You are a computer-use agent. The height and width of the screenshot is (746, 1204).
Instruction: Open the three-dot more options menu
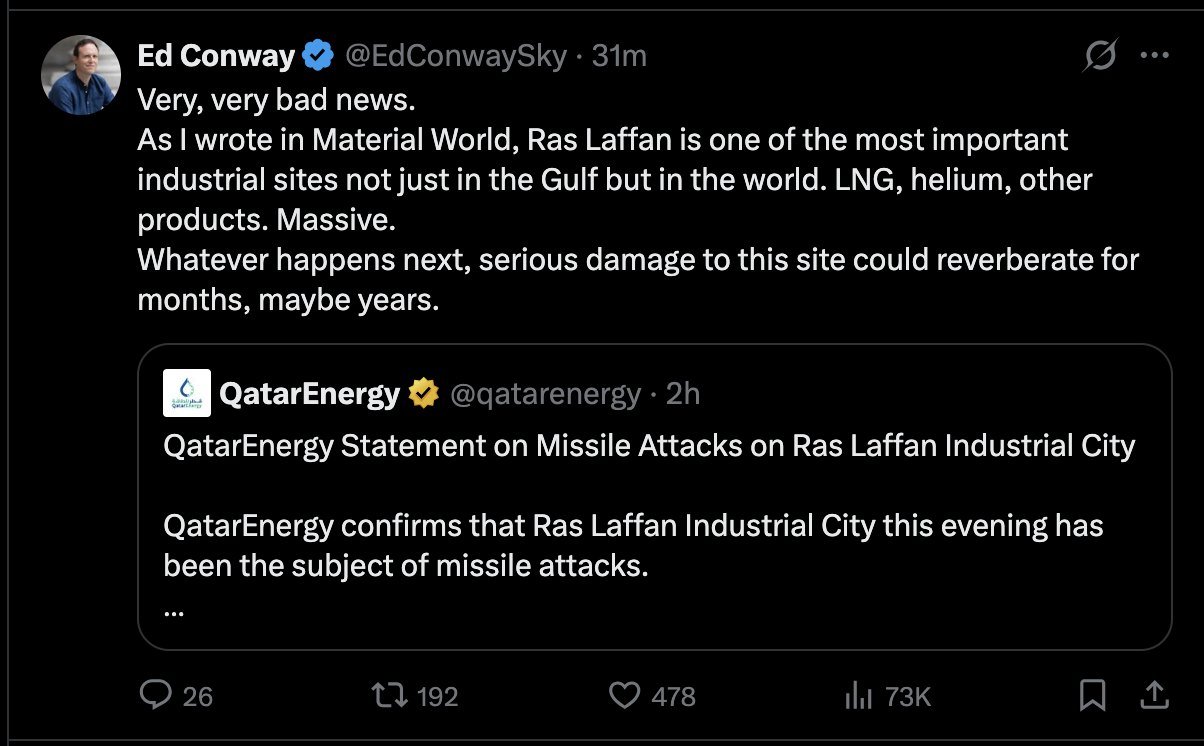pos(1155,56)
